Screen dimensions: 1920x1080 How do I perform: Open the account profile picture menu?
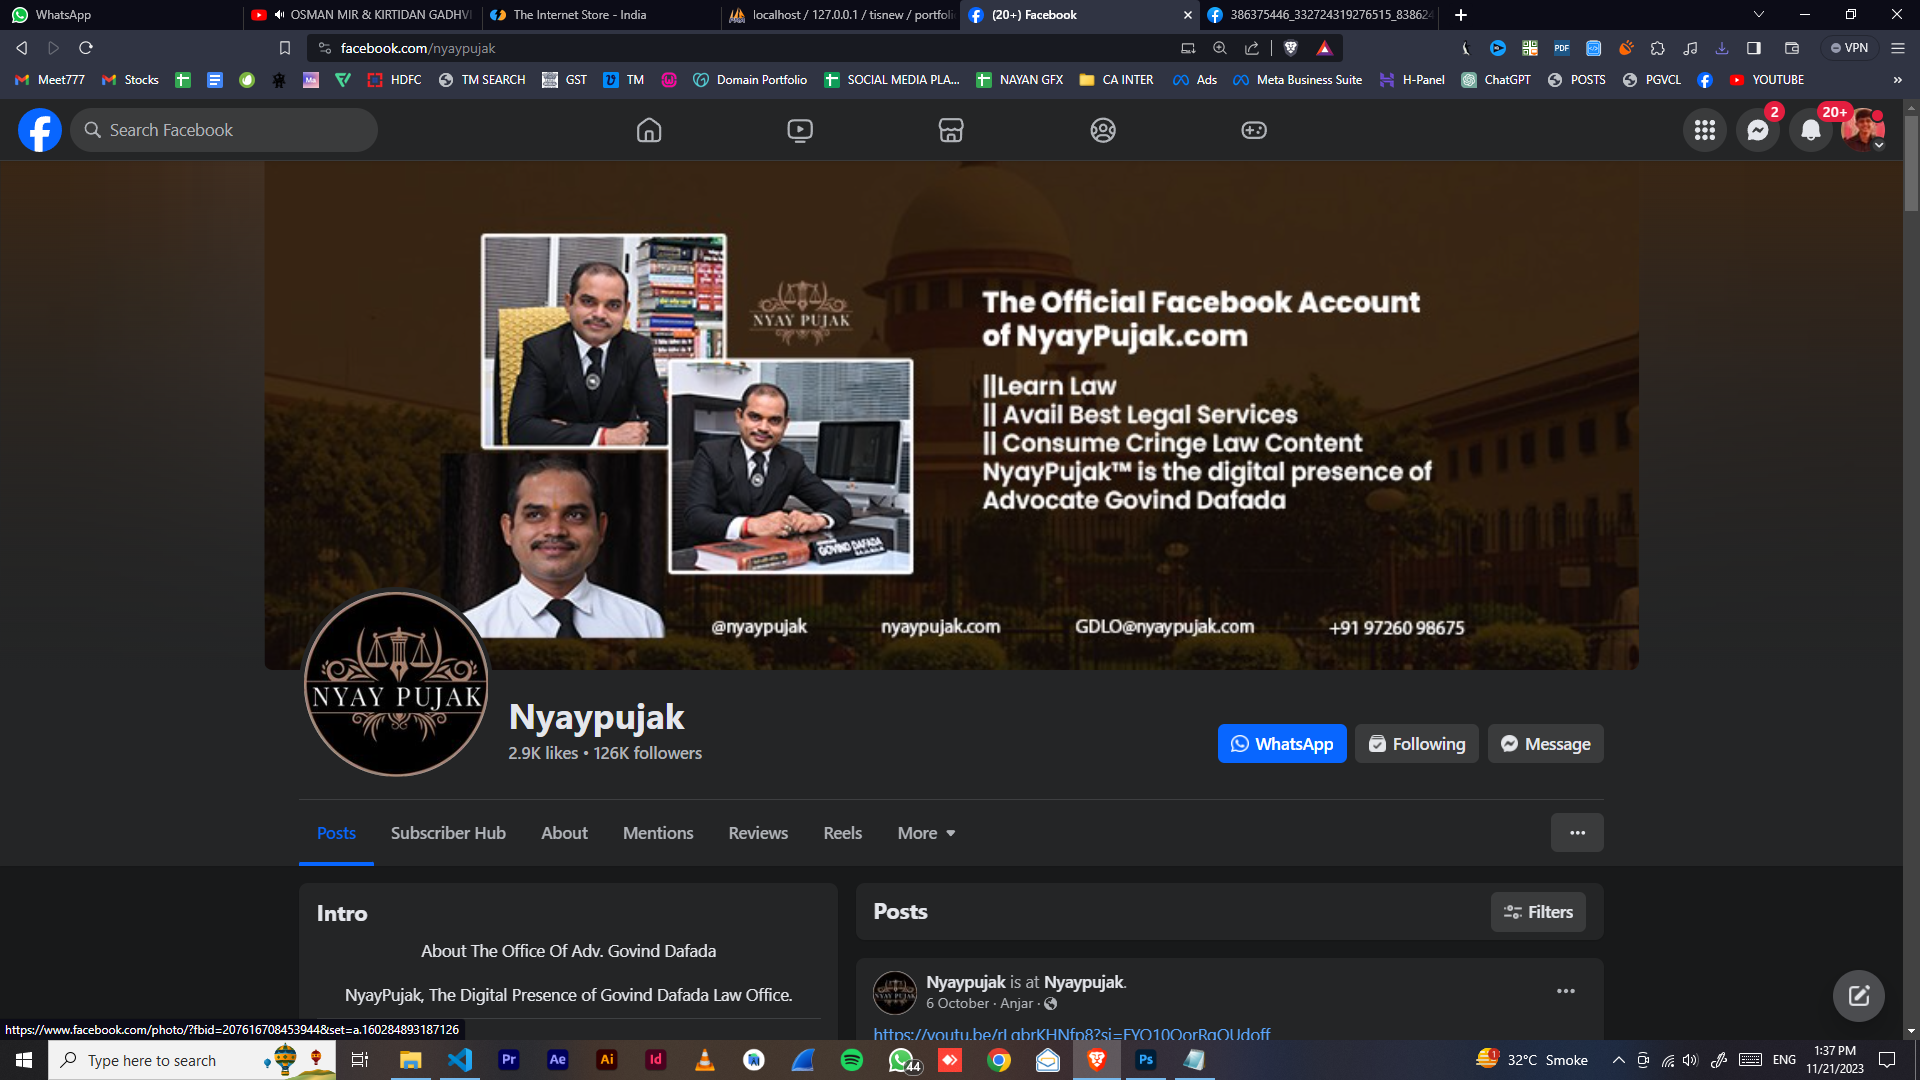coord(1863,130)
